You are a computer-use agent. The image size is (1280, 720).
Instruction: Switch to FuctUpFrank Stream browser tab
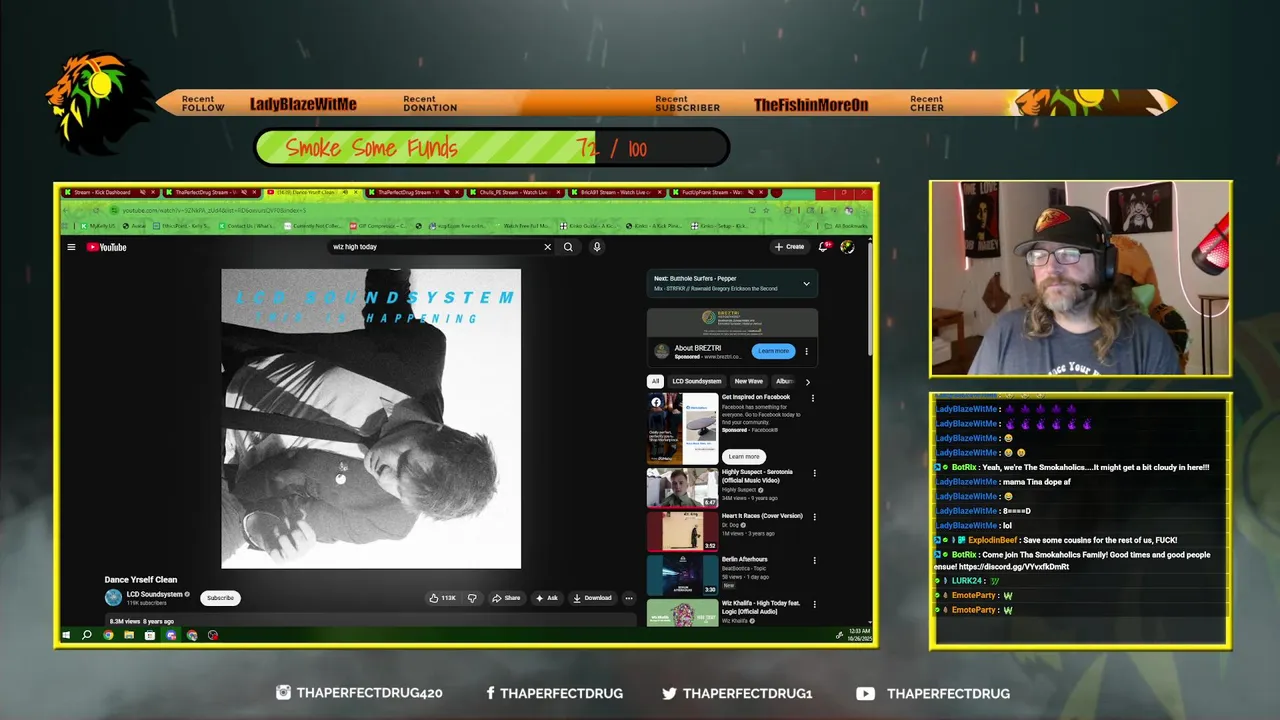click(718, 192)
